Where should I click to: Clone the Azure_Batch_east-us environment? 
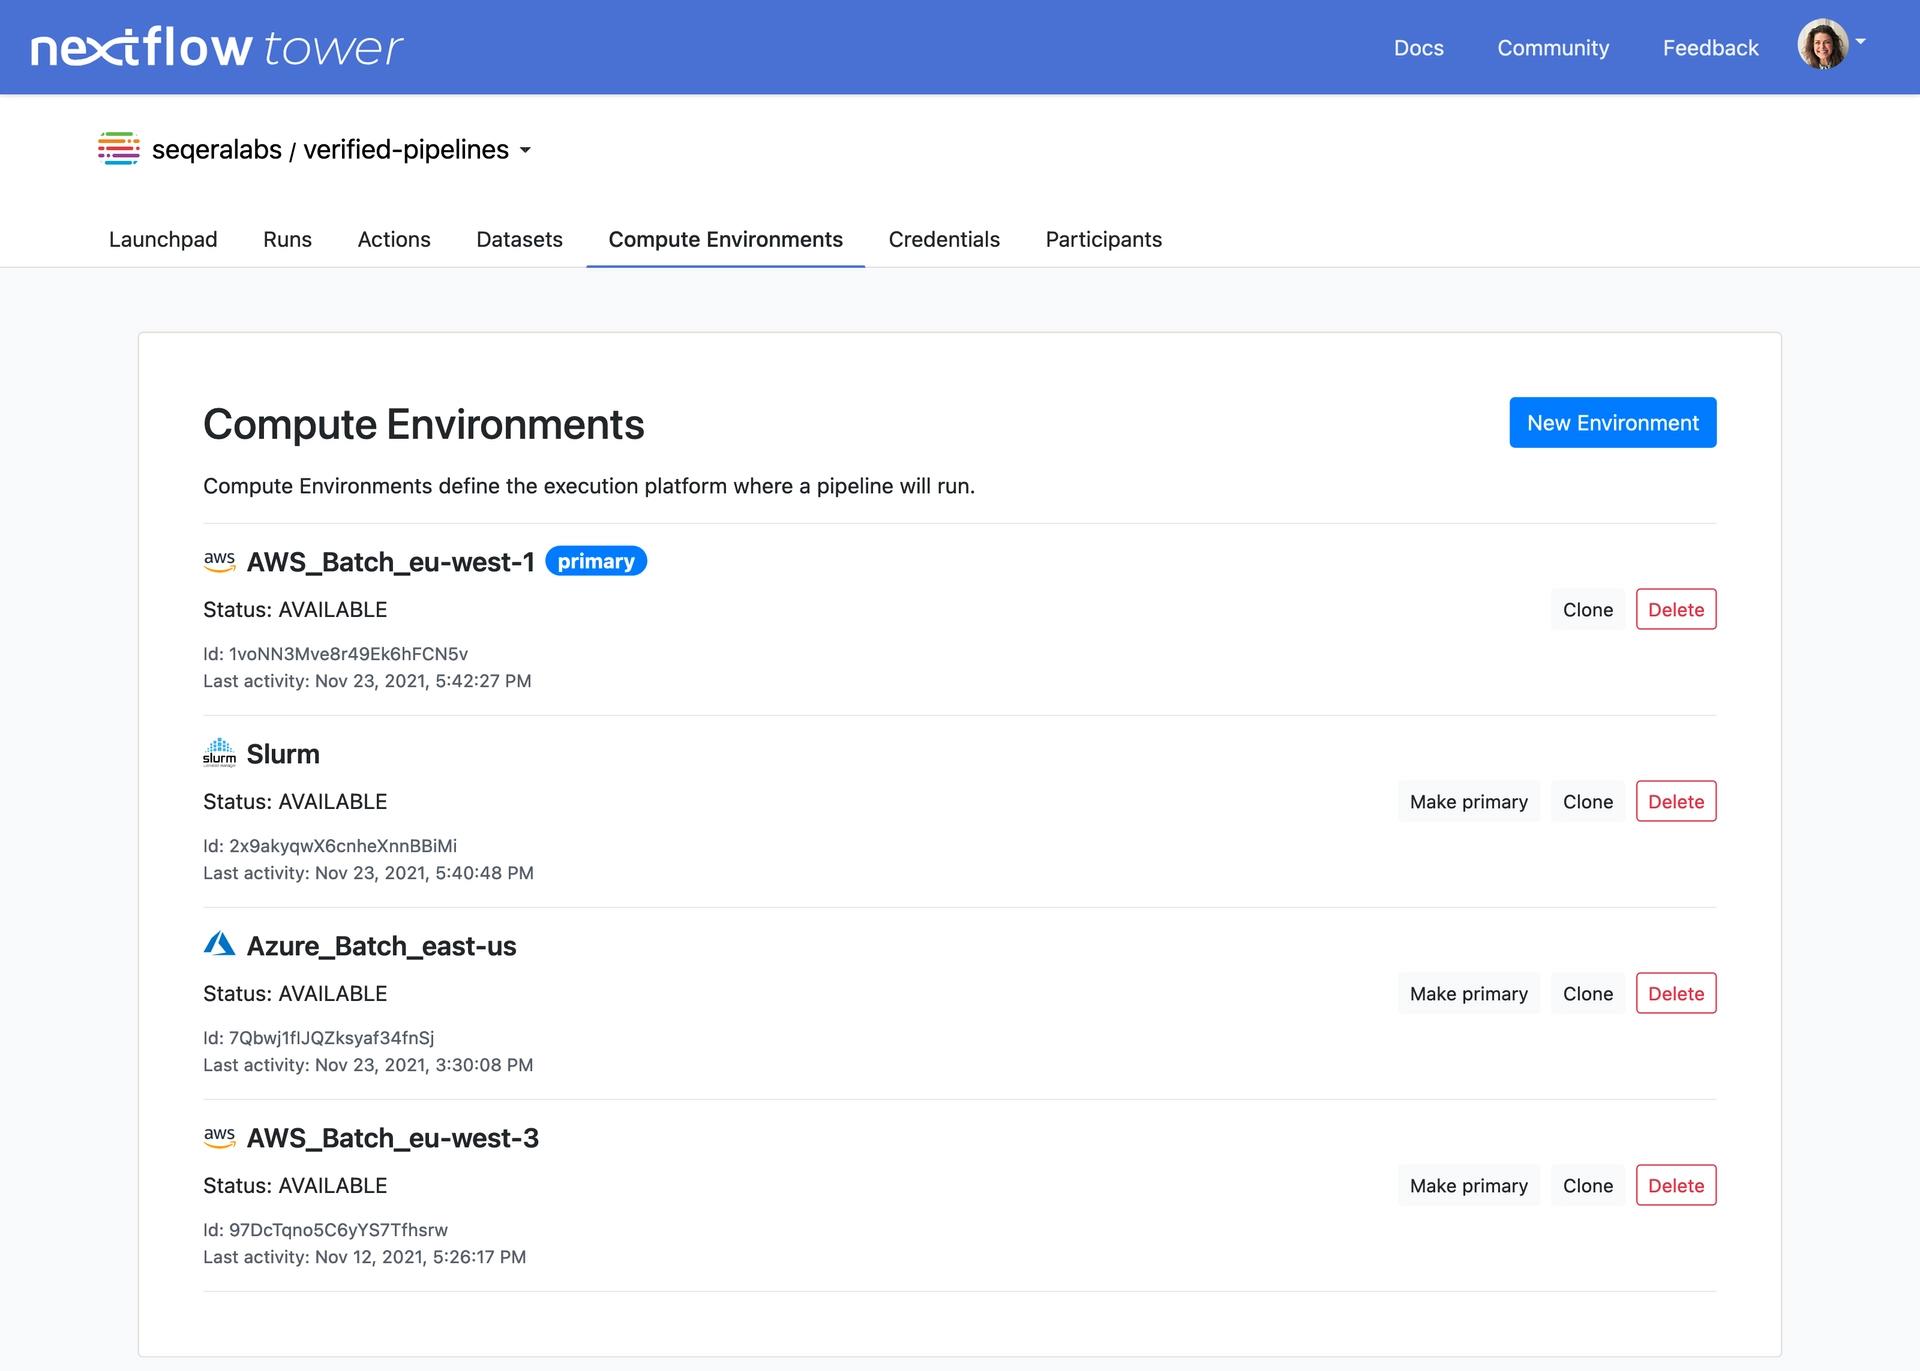[x=1588, y=994]
